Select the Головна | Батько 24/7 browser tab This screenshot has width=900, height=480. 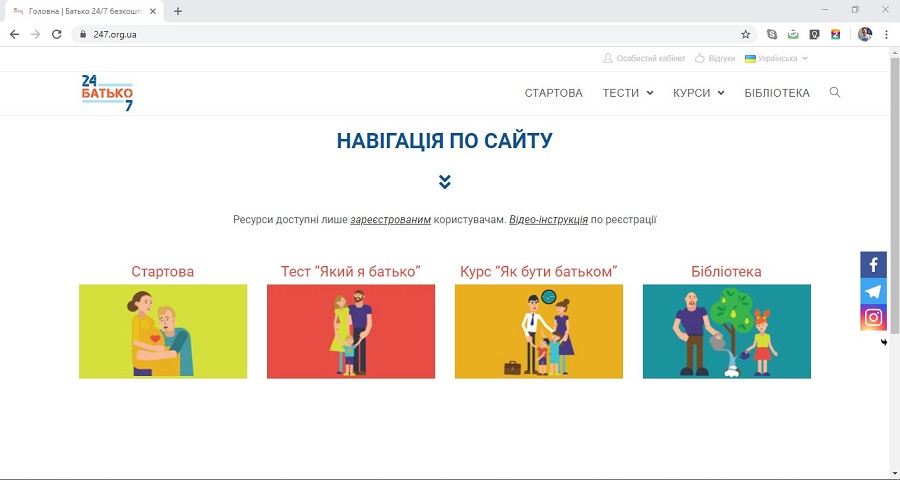point(84,11)
